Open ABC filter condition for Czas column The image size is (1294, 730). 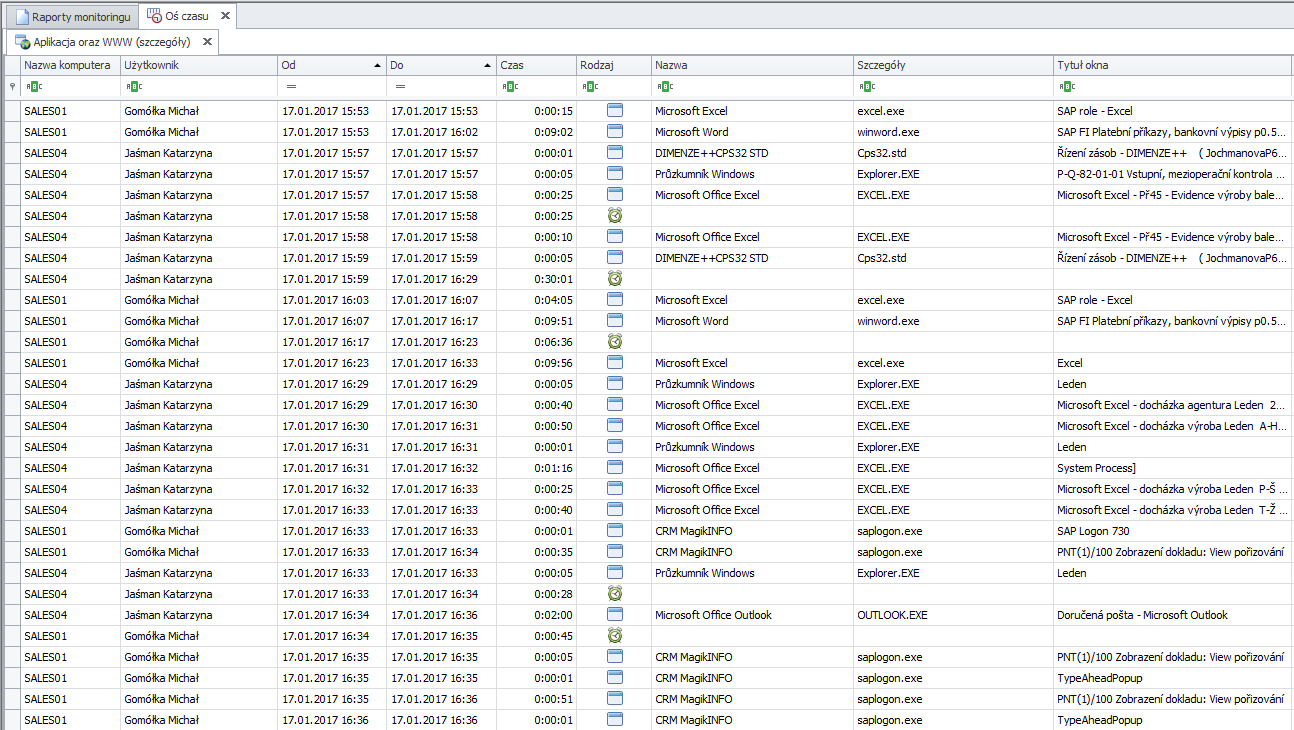point(510,87)
